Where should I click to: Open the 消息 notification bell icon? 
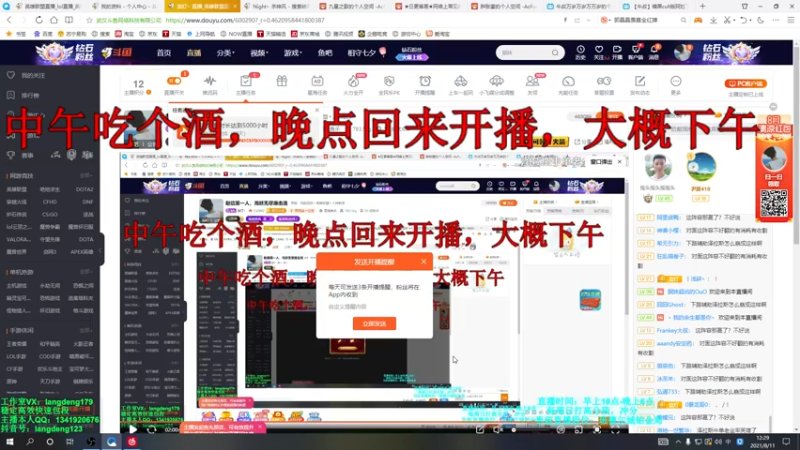click(654, 50)
